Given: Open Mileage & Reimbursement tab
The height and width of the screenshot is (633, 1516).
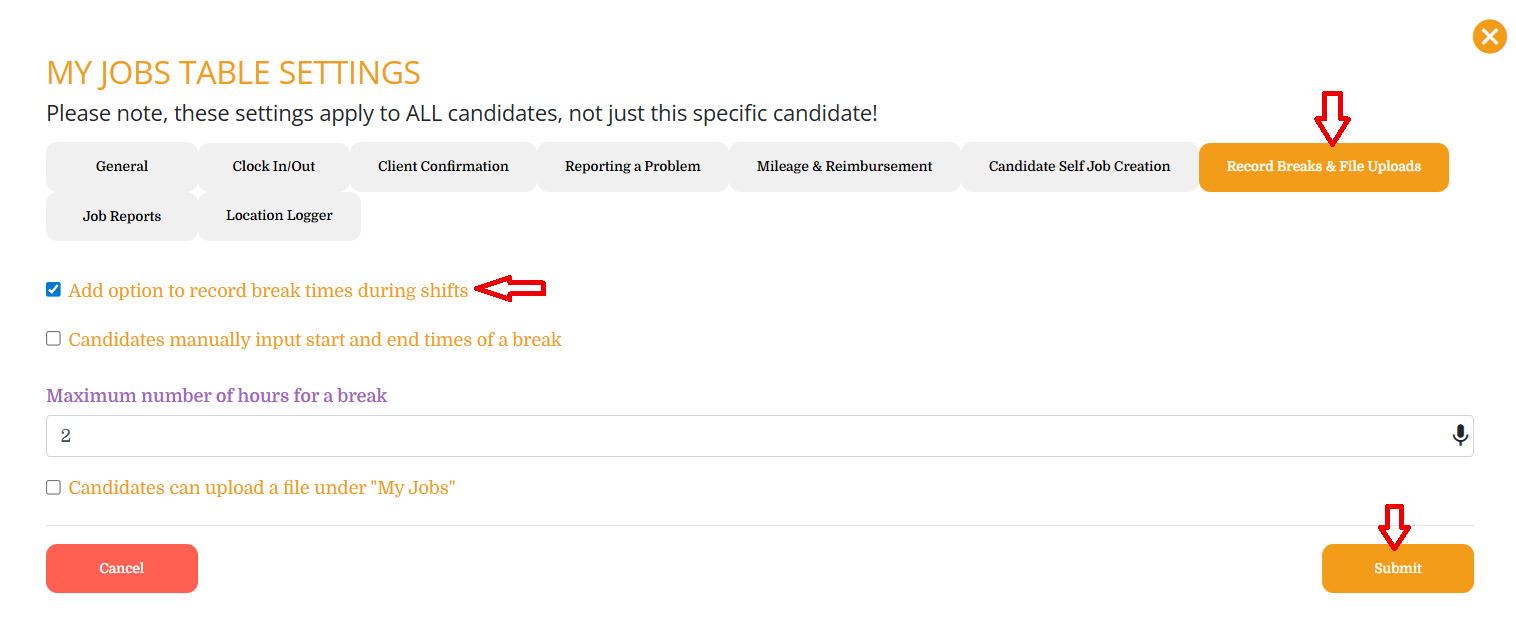Looking at the screenshot, I should (x=845, y=167).
